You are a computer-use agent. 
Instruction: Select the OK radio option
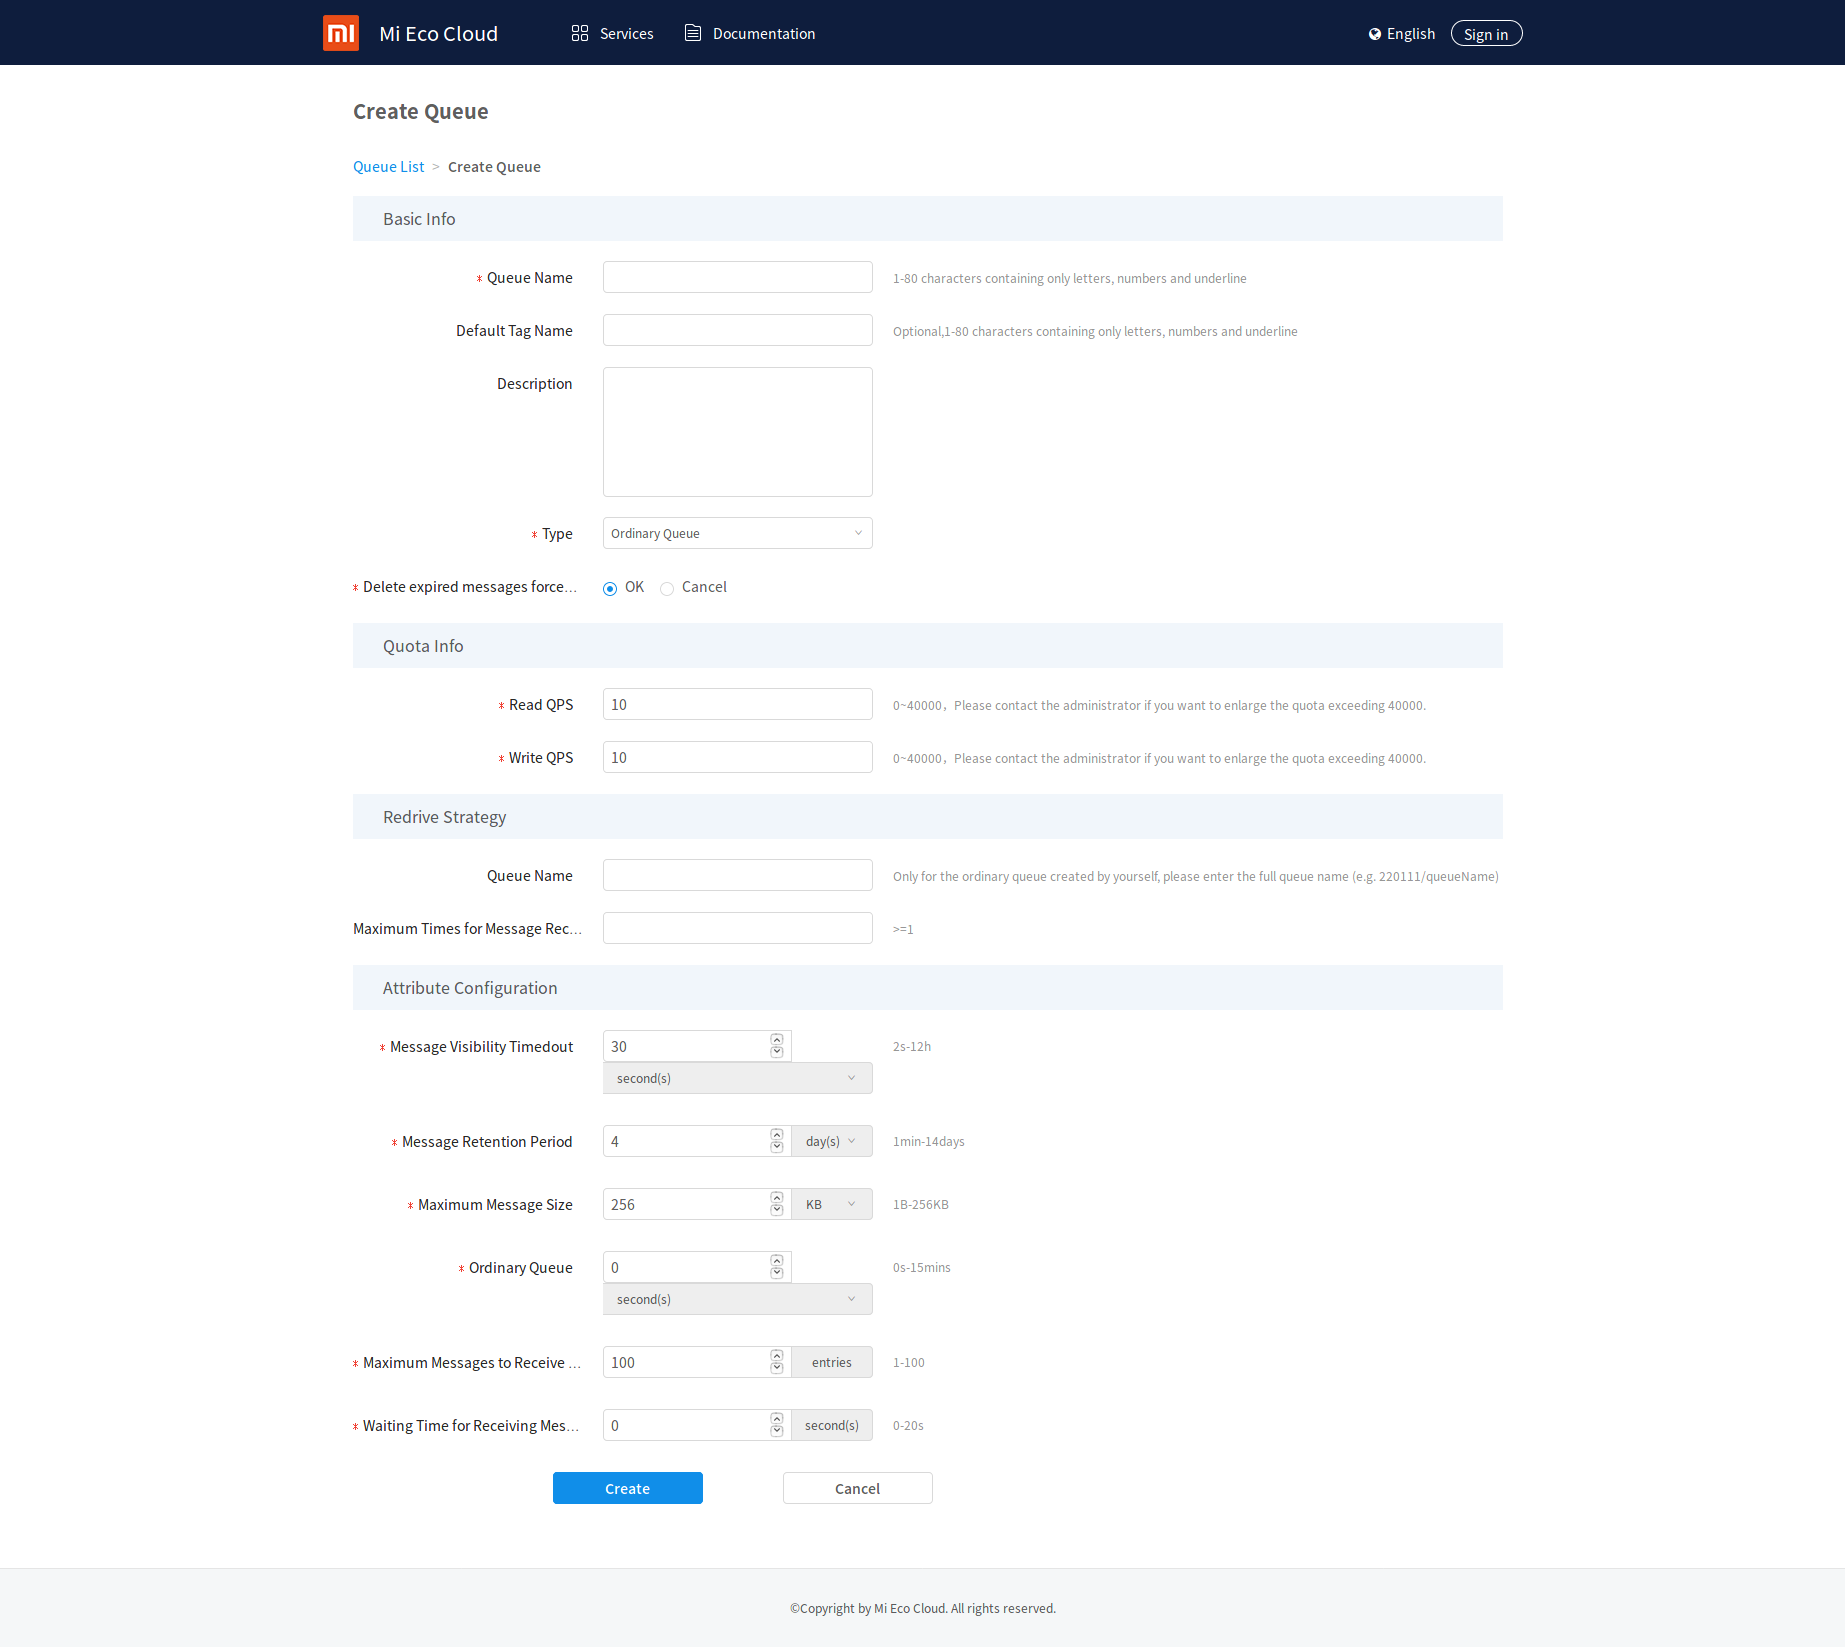pyautogui.click(x=610, y=588)
